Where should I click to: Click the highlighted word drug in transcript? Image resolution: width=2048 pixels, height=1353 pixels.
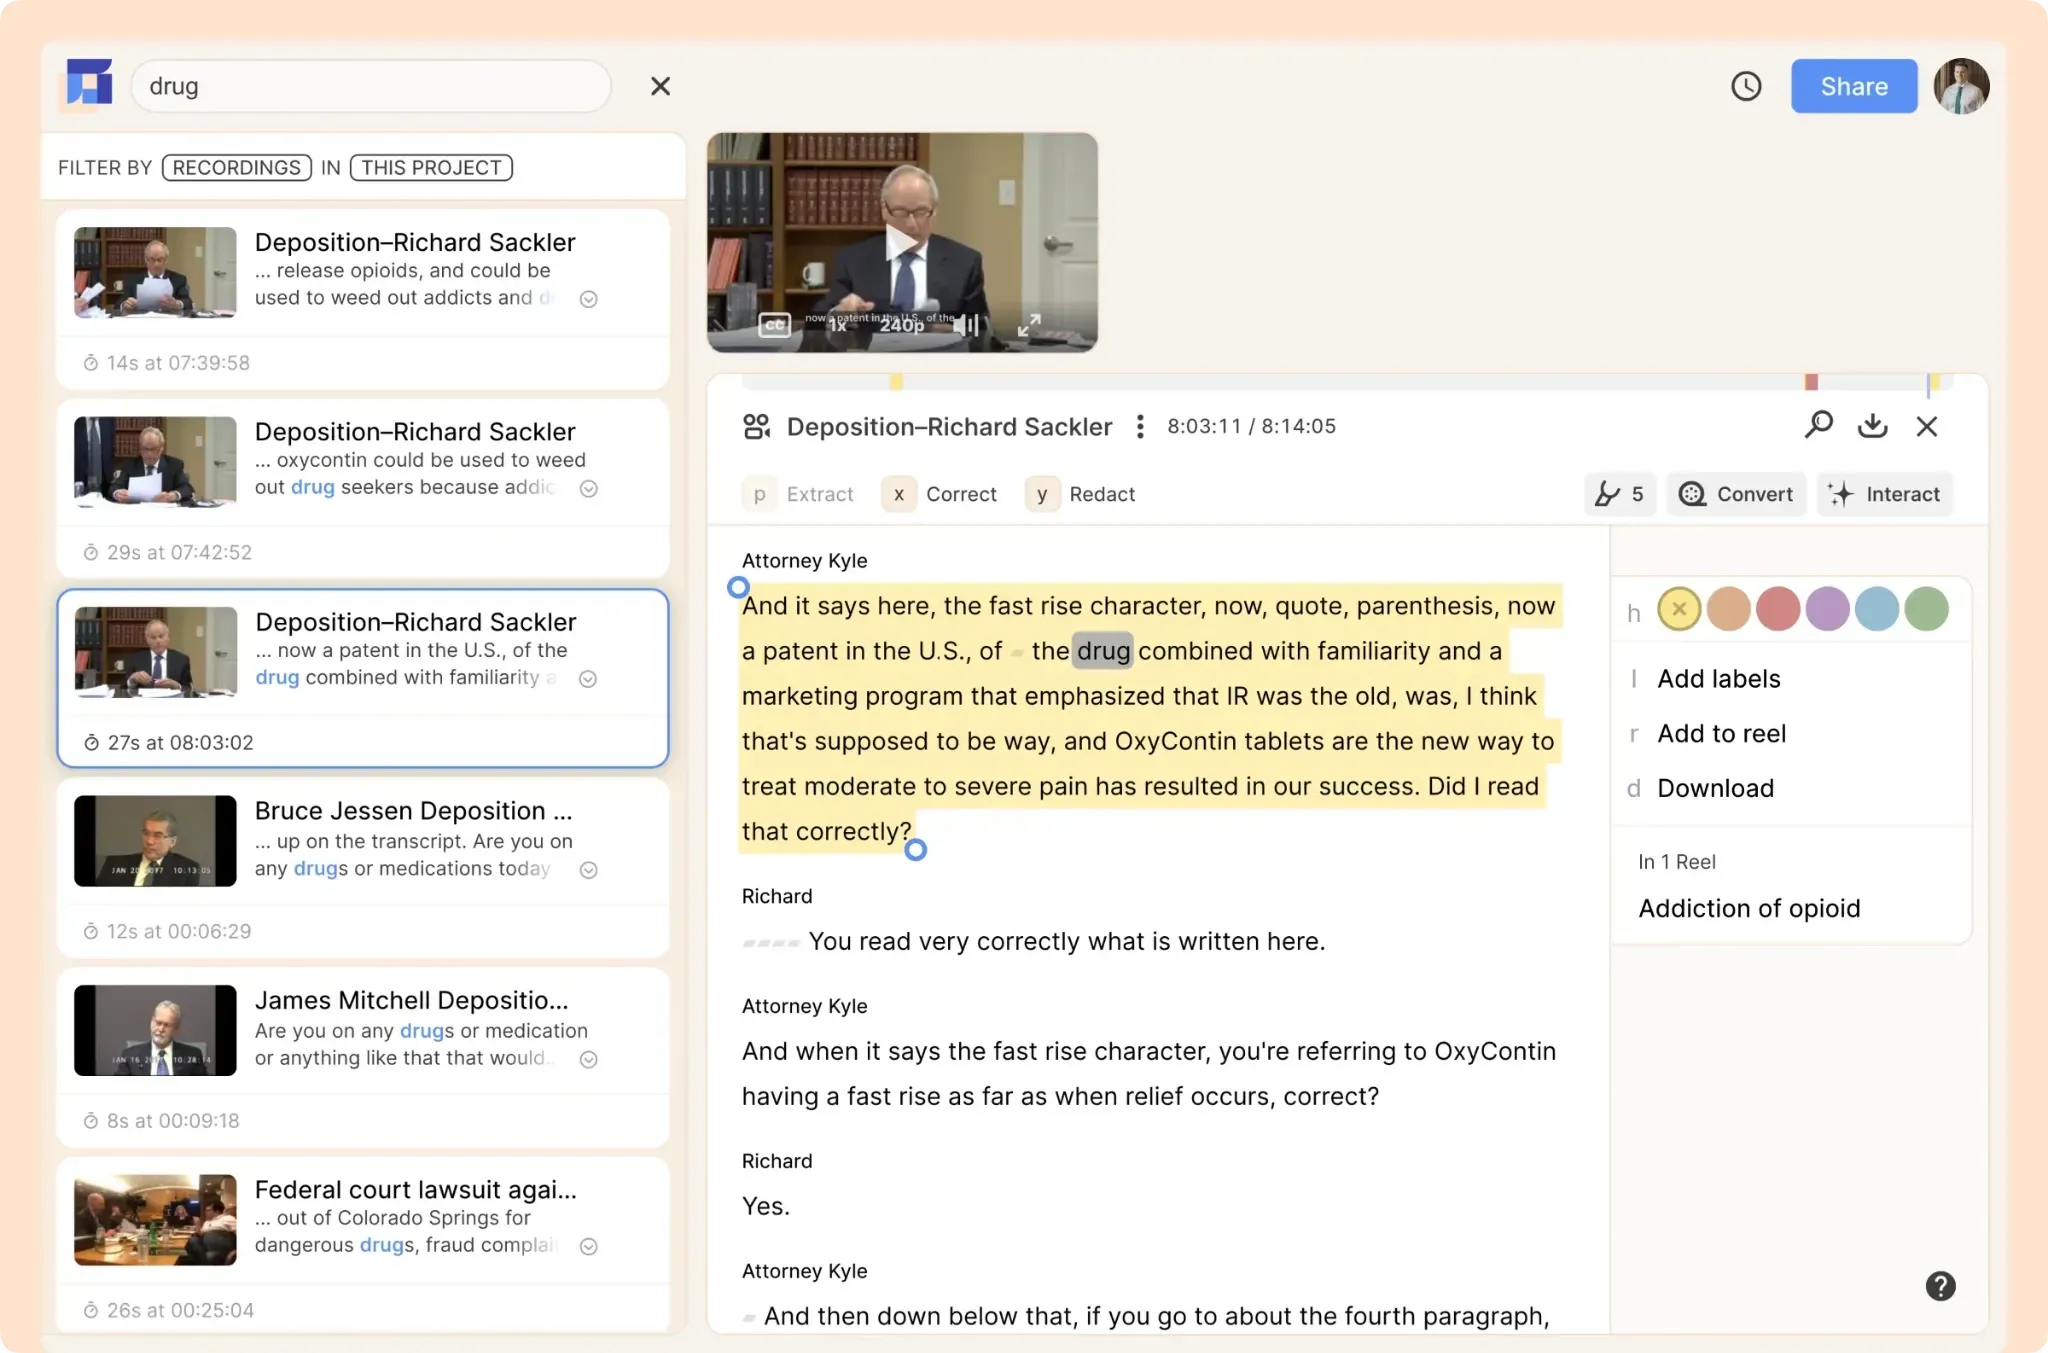pyautogui.click(x=1103, y=651)
